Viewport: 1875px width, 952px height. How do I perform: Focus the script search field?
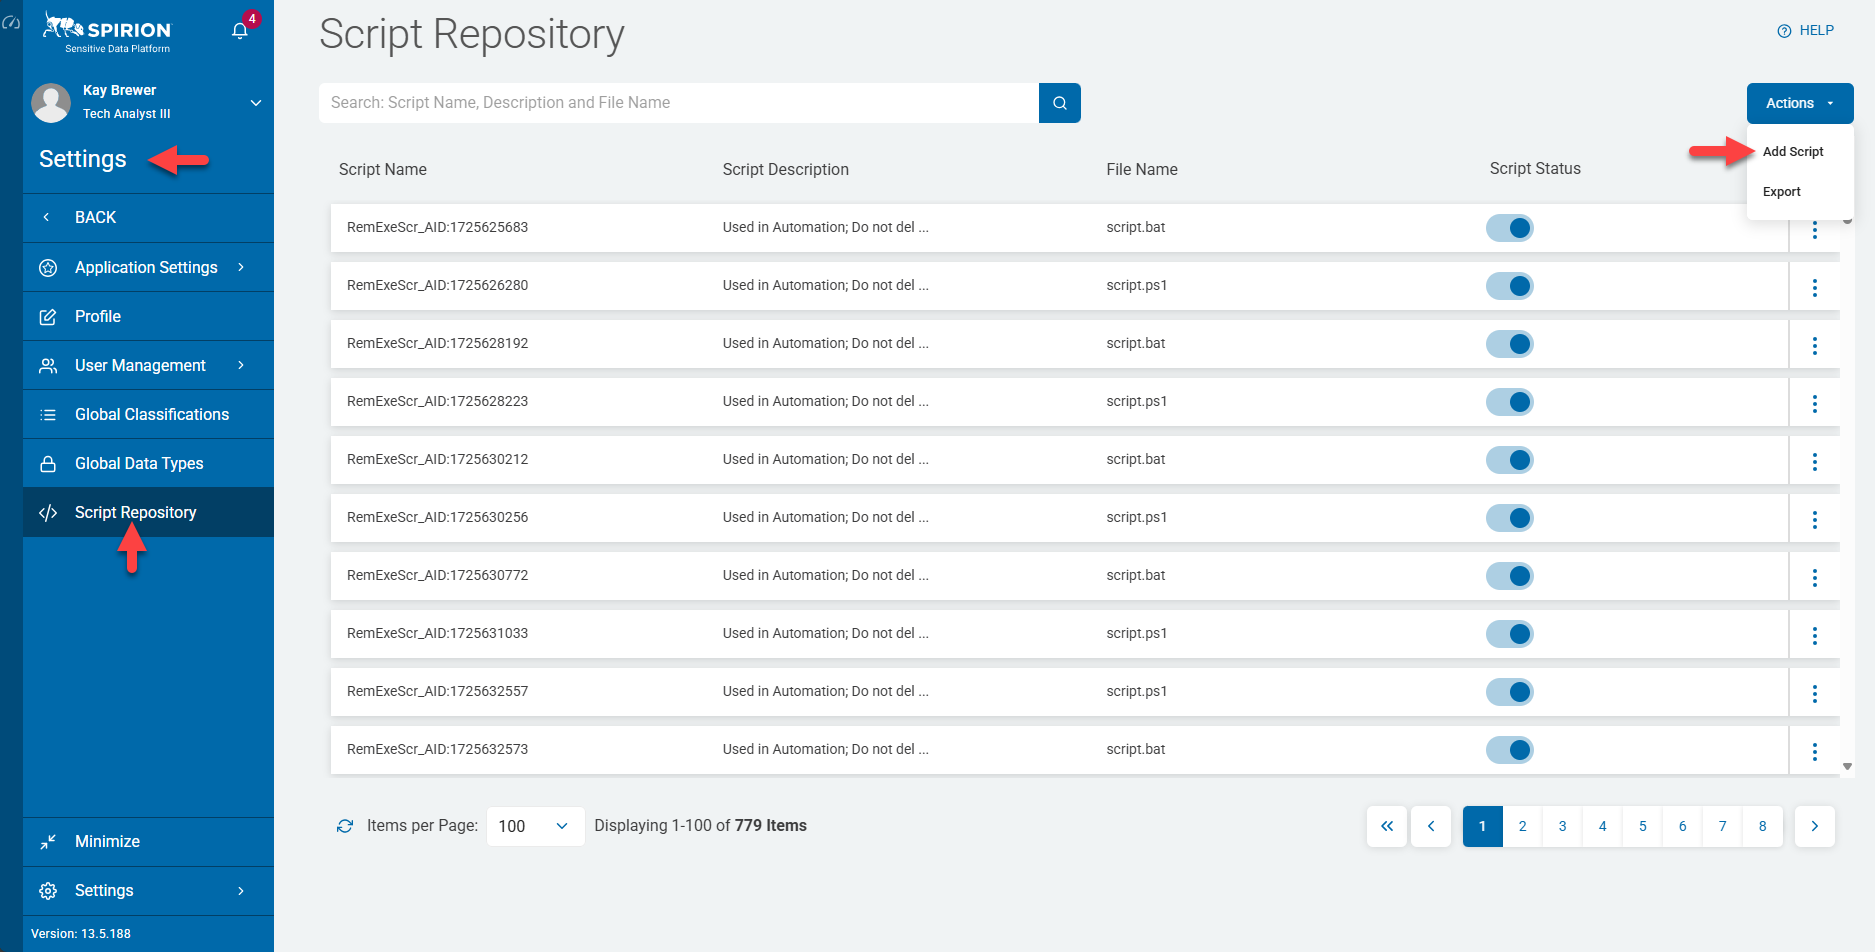coord(678,103)
